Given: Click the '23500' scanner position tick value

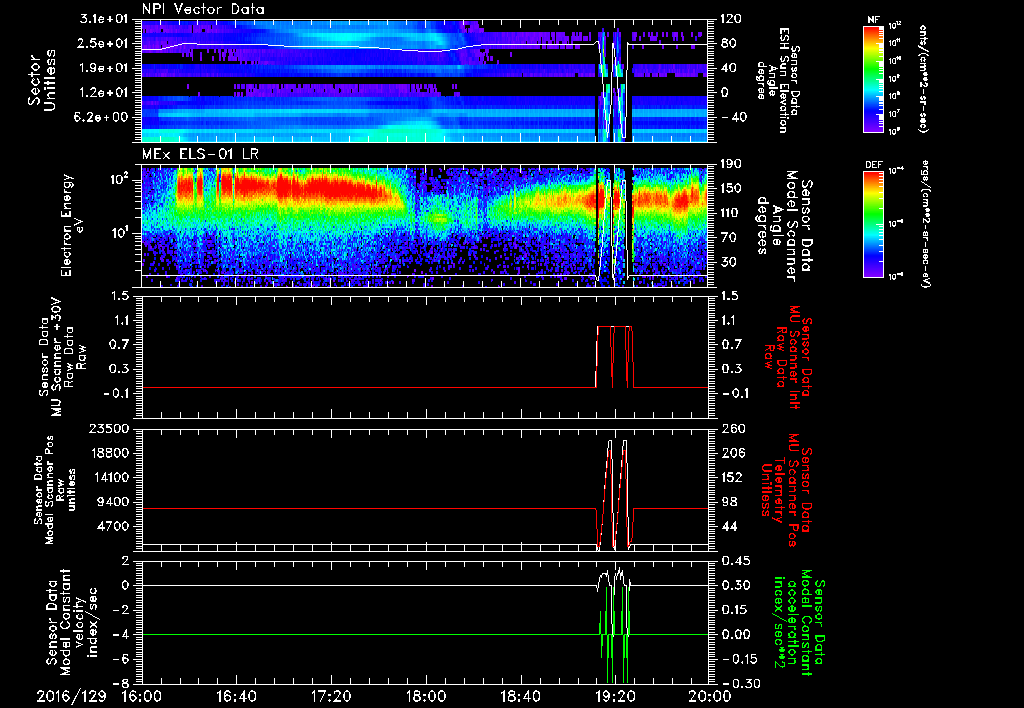Looking at the screenshot, I should pyautogui.click(x=110, y=429).
